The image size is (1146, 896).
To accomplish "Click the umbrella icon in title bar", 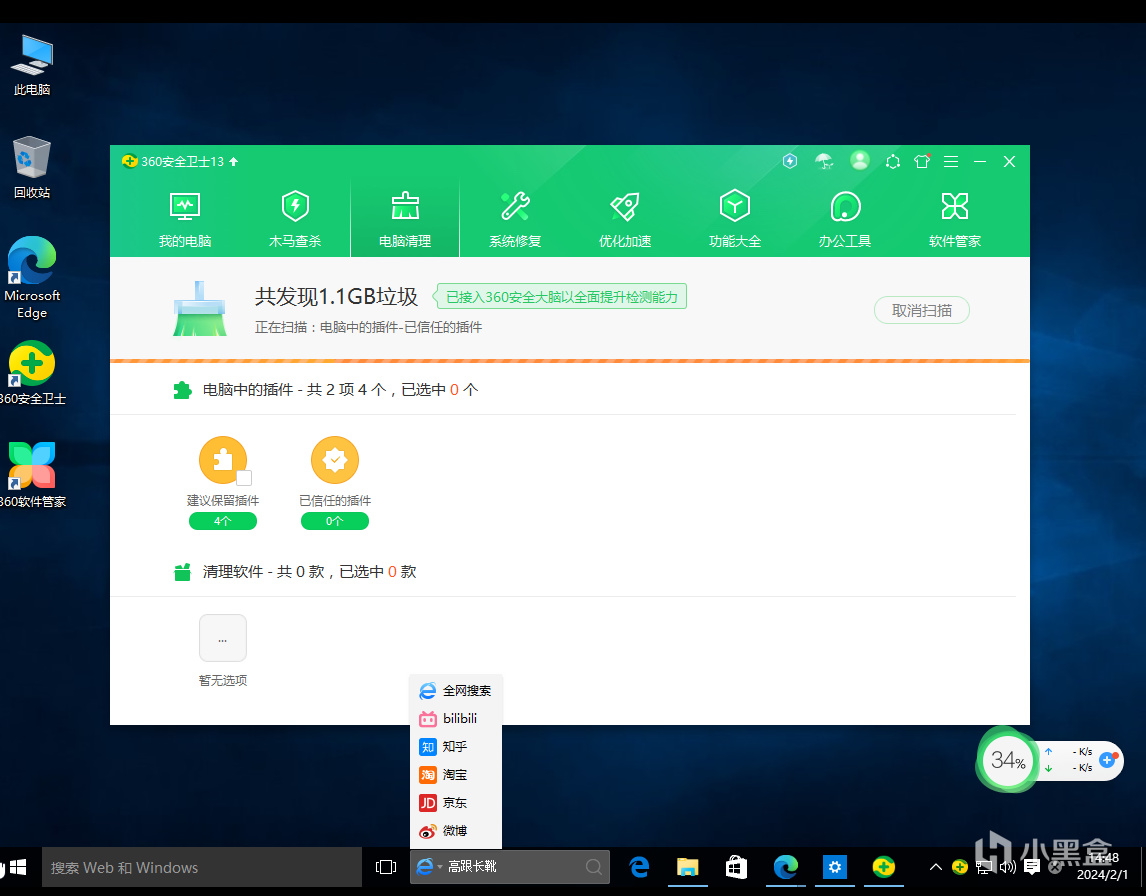I will [824, 162].
